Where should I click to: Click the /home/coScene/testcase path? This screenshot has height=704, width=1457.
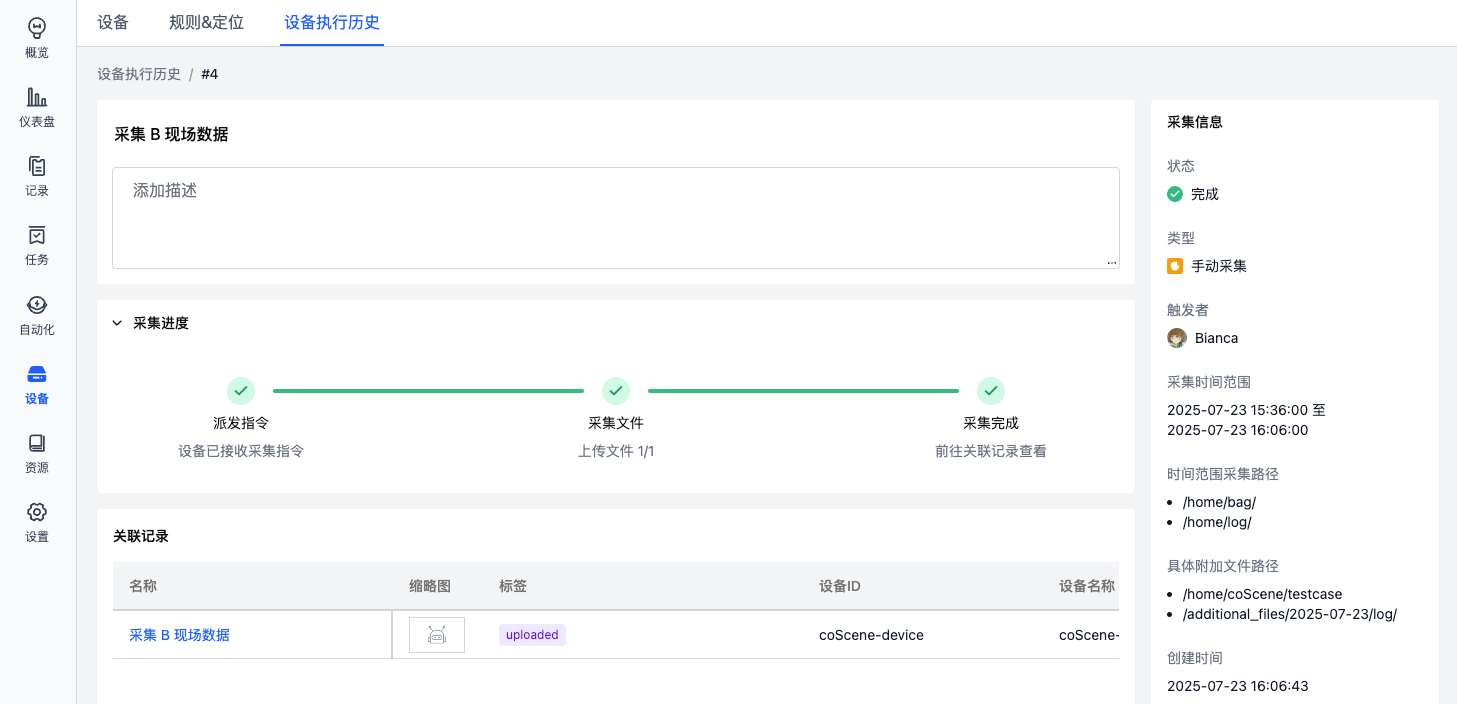tap(1262, 594)
